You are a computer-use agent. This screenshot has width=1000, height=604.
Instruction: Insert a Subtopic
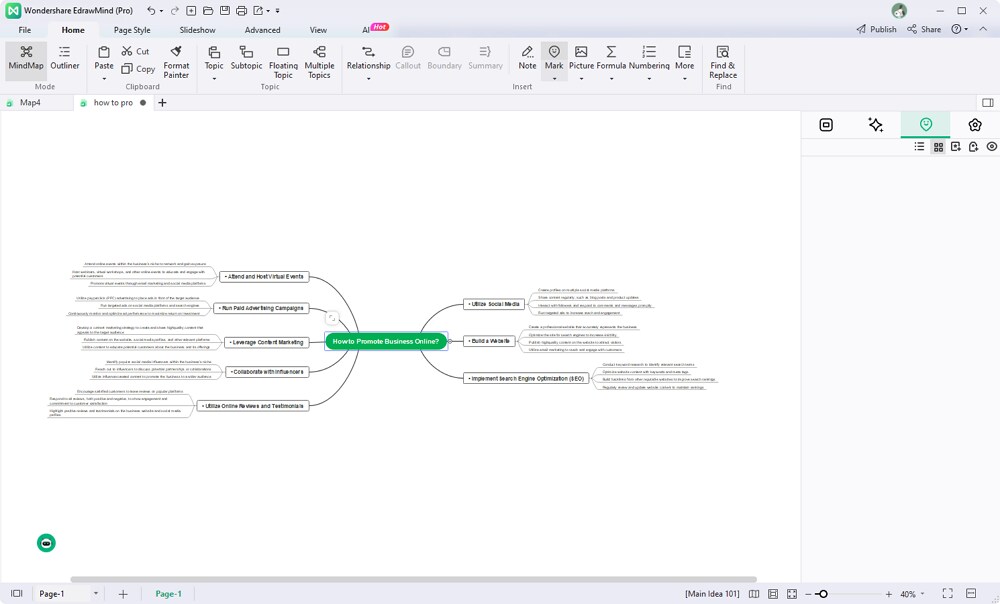(x=246, y=57)
